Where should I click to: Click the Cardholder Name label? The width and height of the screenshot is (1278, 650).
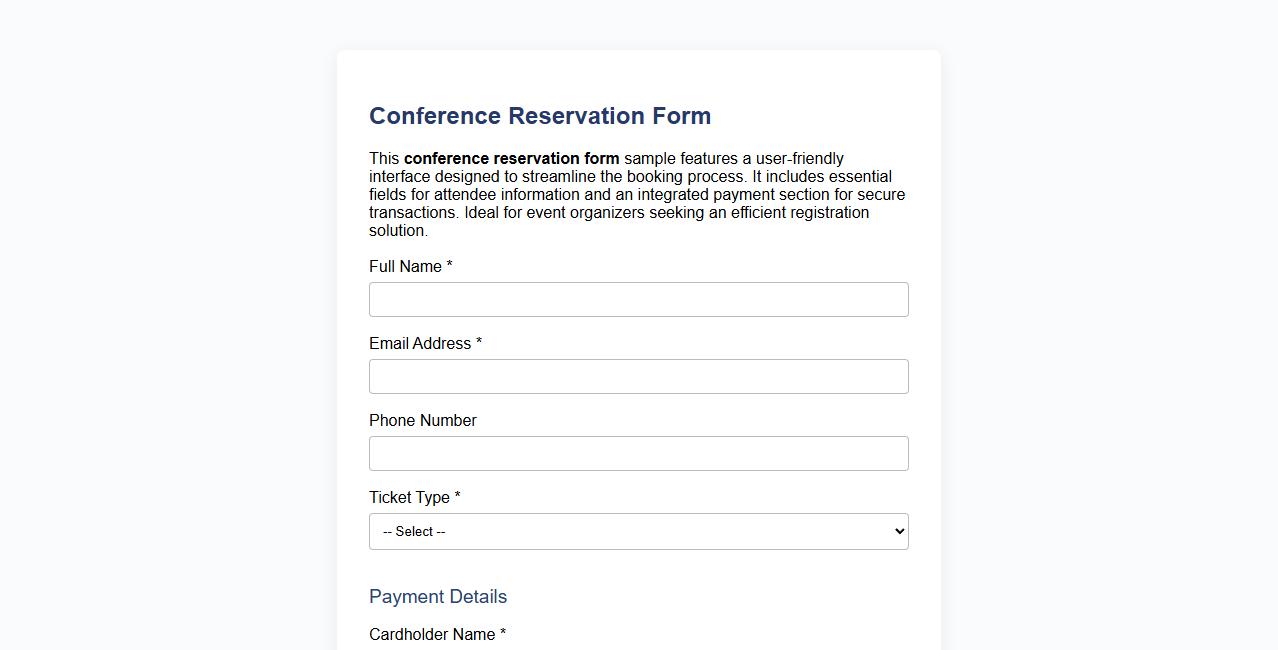431,634
